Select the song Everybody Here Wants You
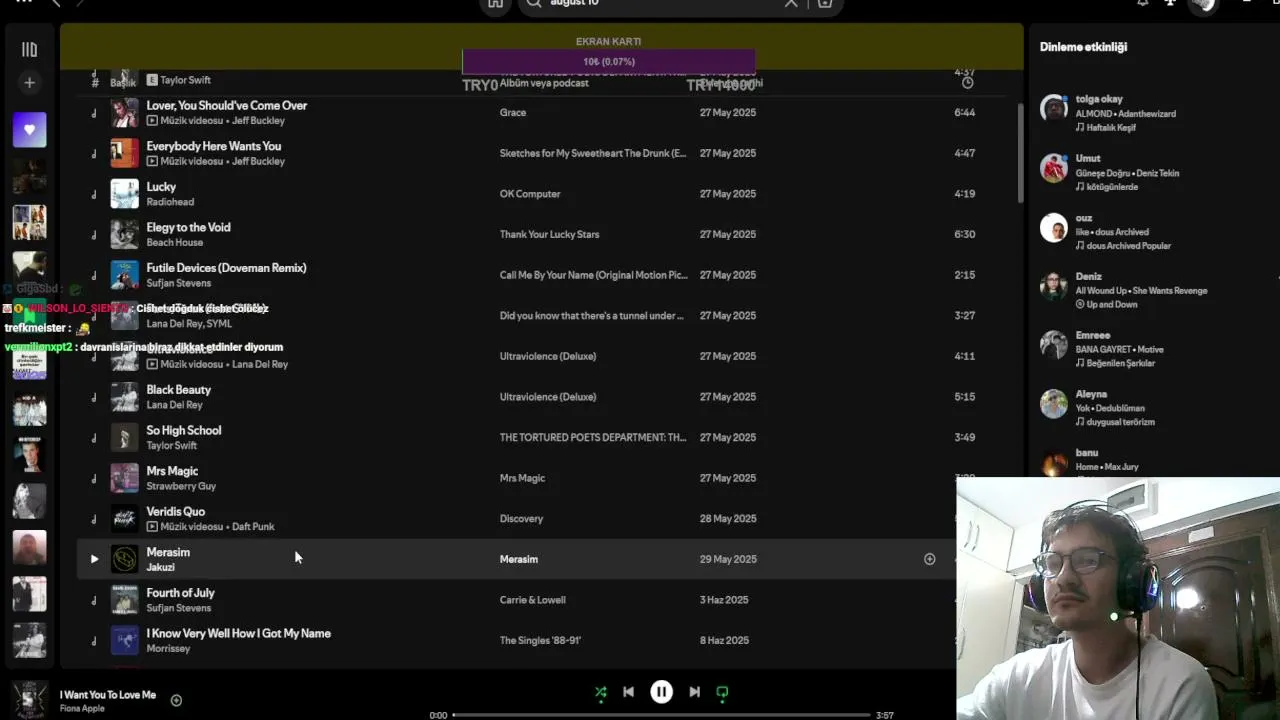This screenshot has width=1280, height=720. 214,146
